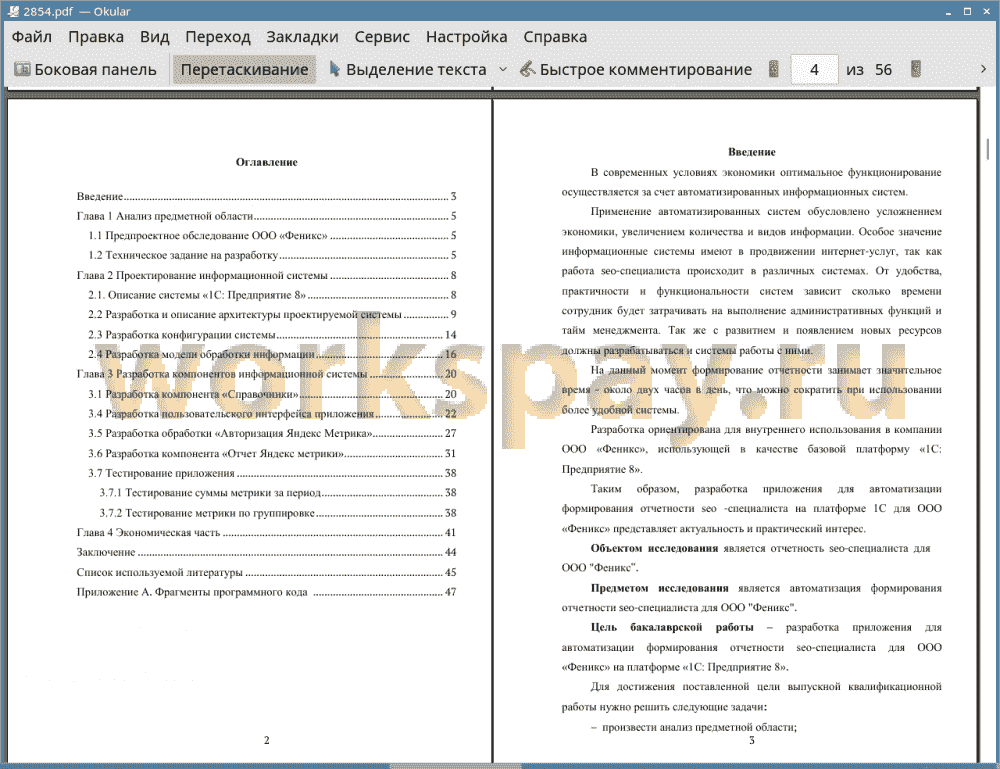
Task: Click 'Глава 4 Экономическая часть' line
Action: (x=267, y=532)
